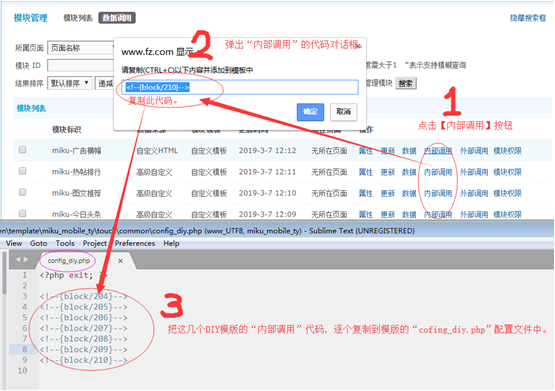The width and height of the screenshot is (555, 391).
Task: Click 模块权限 for miku-今日头条
Action: 508,214
